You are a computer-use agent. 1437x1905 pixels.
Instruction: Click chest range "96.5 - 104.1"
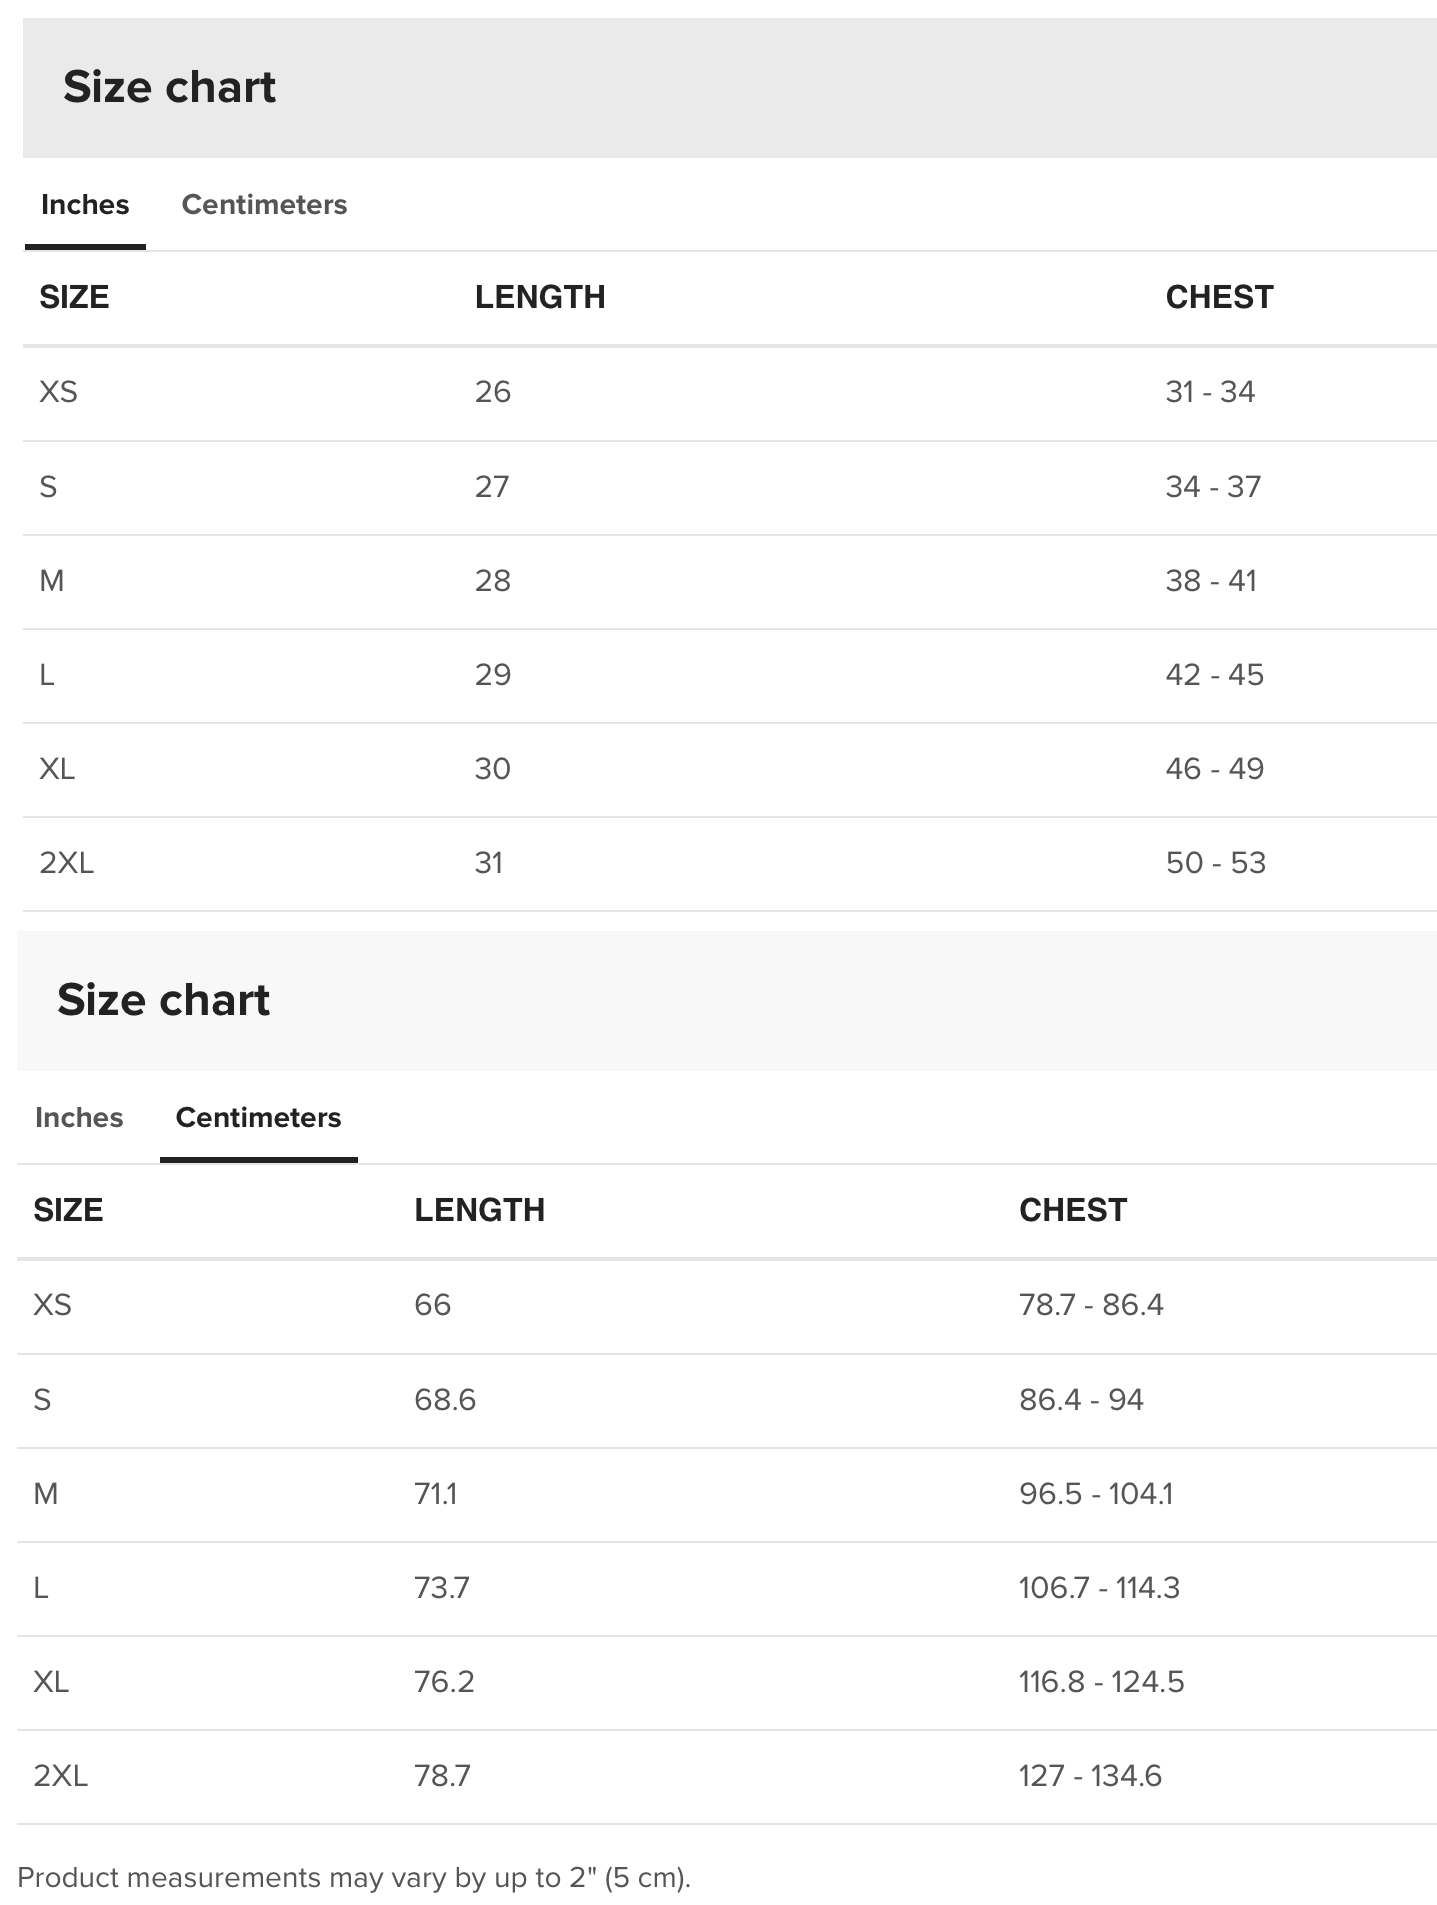coord(1096,1494)
